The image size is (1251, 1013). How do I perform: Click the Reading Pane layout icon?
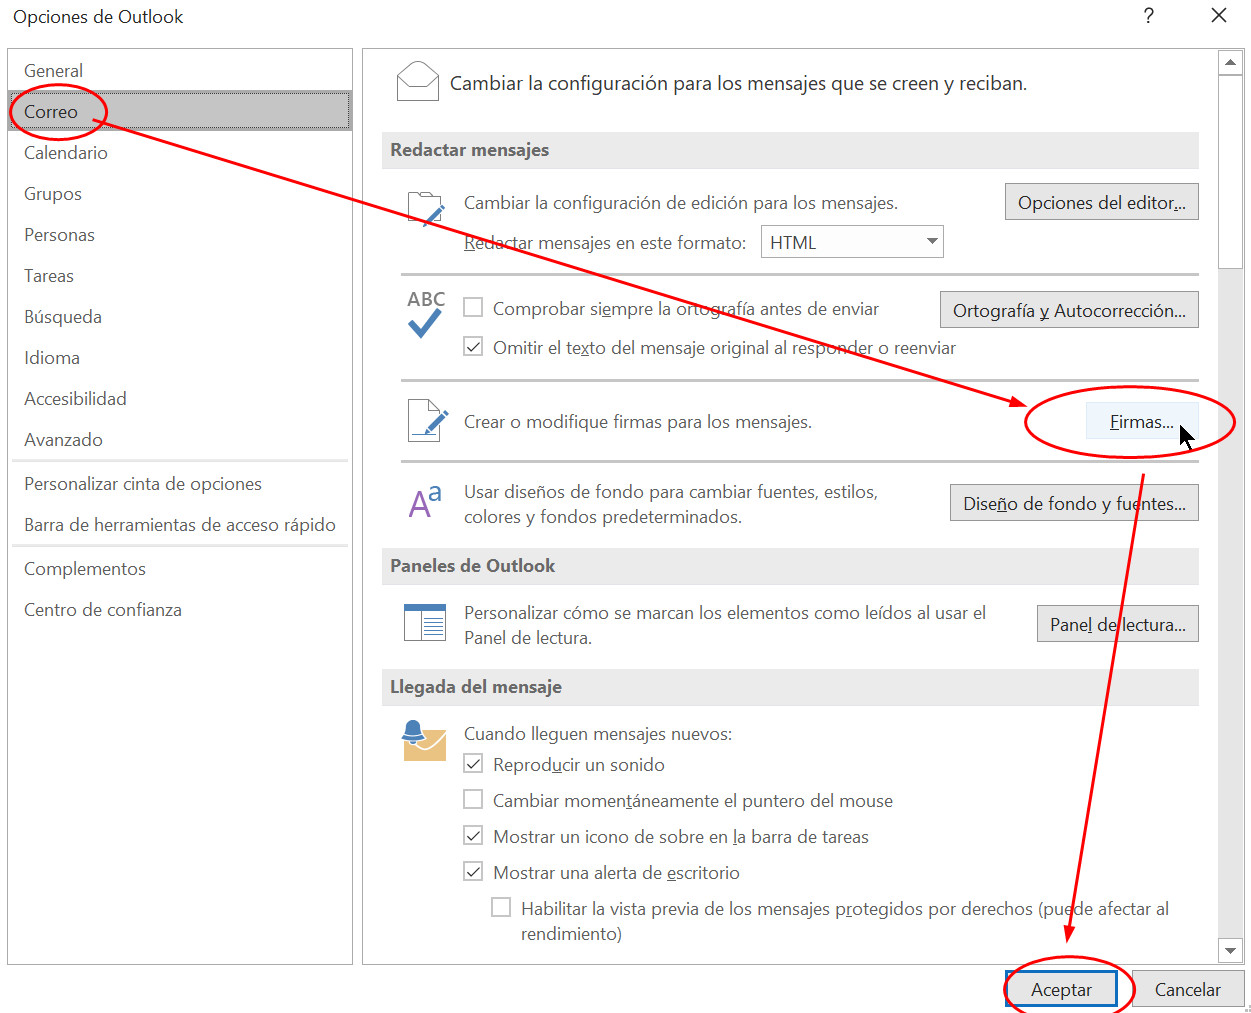tap(425, 622)
